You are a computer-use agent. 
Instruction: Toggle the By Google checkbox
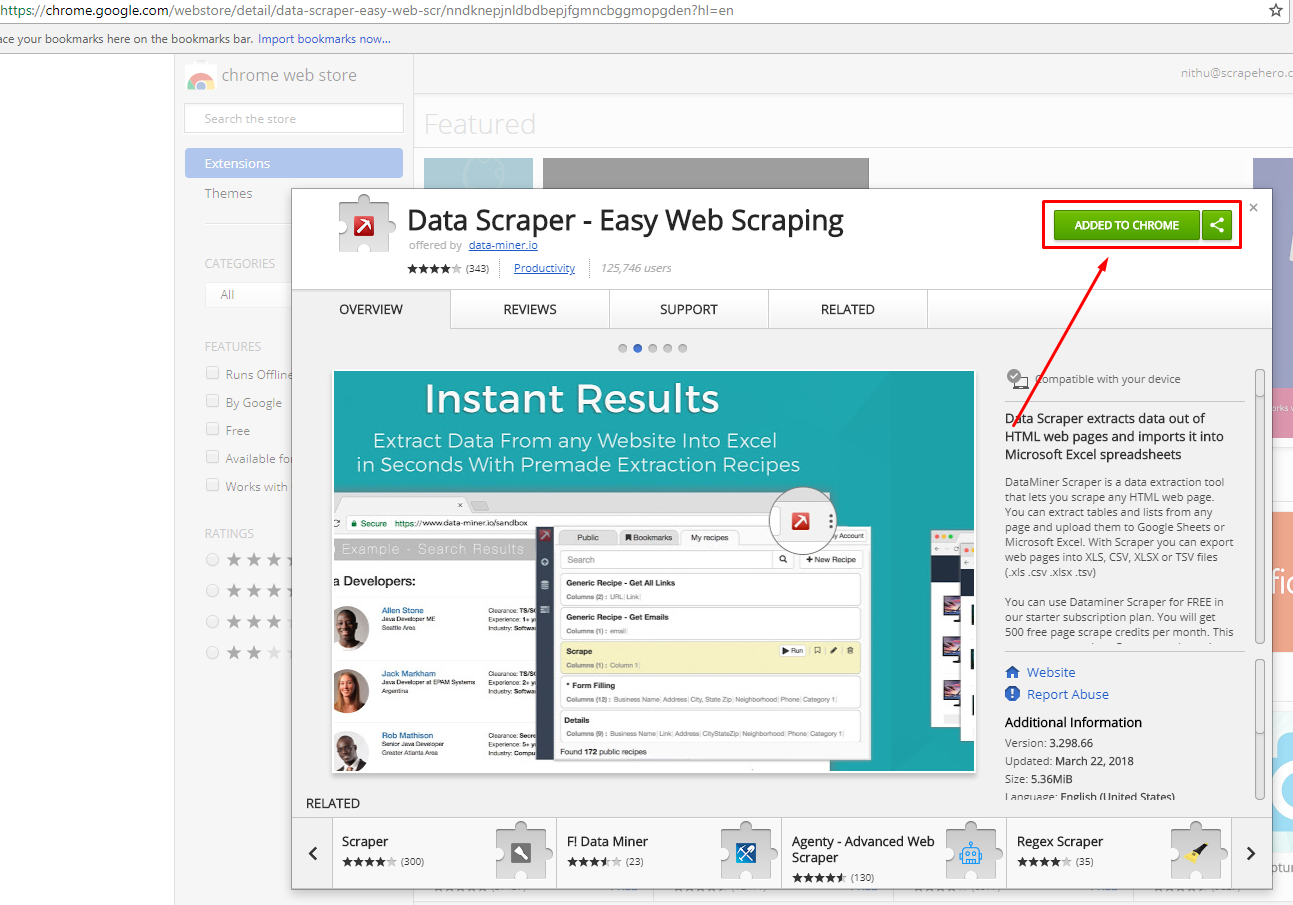click(x=212, y=401)
